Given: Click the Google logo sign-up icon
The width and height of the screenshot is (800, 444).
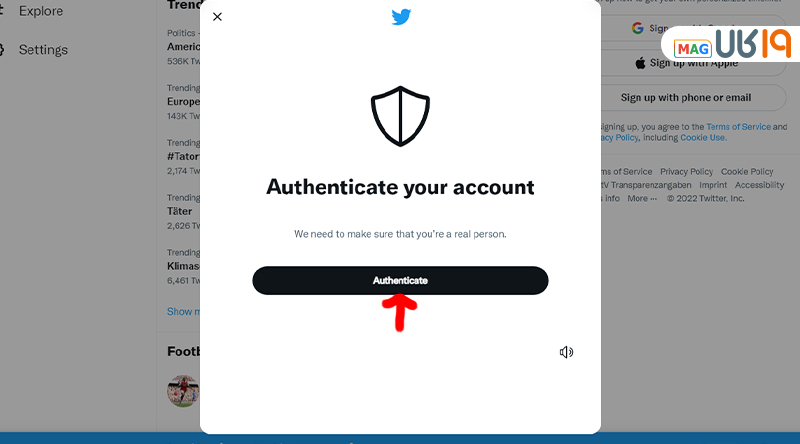Looking at the screenshot, I should click(638, 28).
